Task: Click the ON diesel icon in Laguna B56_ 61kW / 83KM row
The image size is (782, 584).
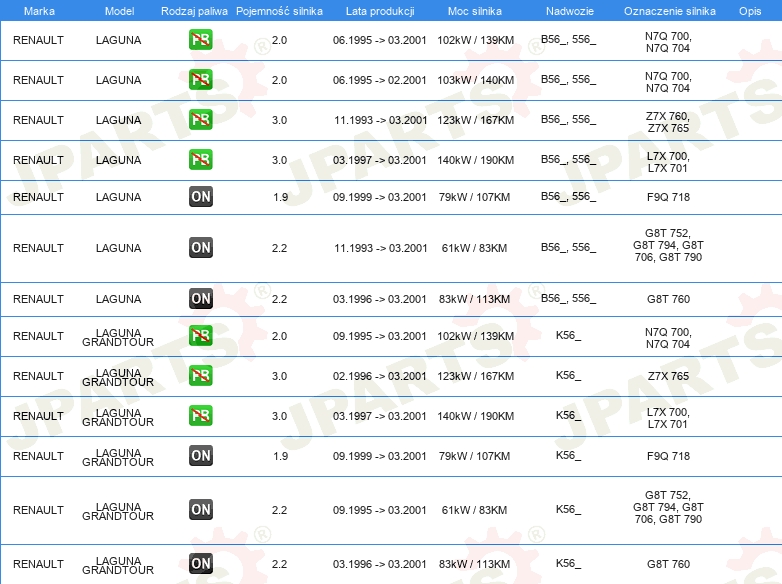Action: (200, 247)
